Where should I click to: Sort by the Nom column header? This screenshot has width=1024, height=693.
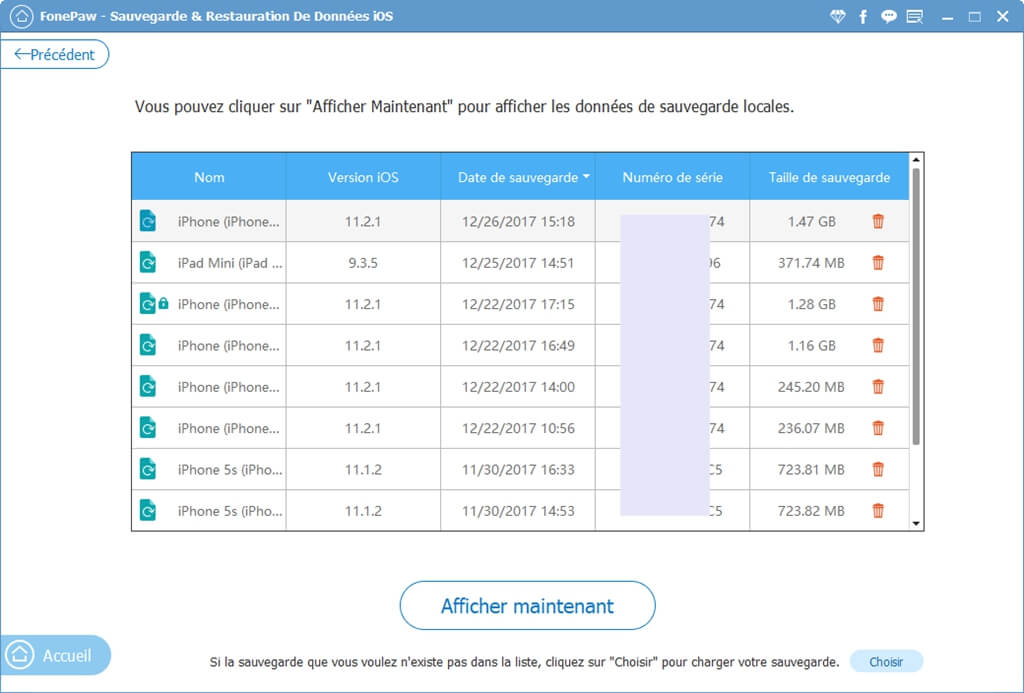pyautogui.click(x=209, y=177)
